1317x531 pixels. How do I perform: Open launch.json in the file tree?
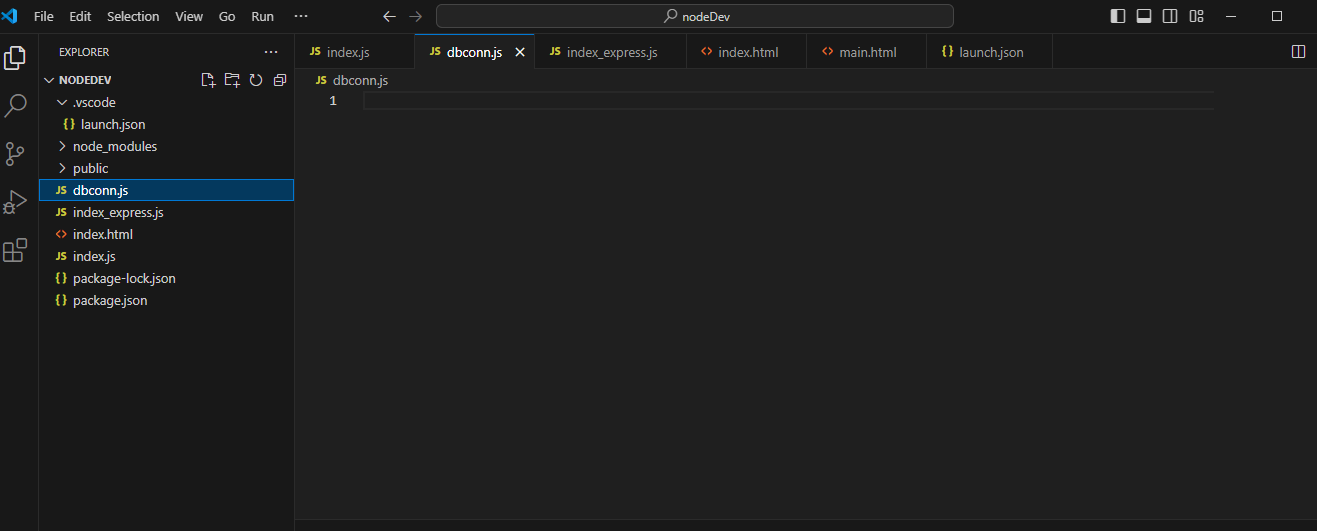166,124
